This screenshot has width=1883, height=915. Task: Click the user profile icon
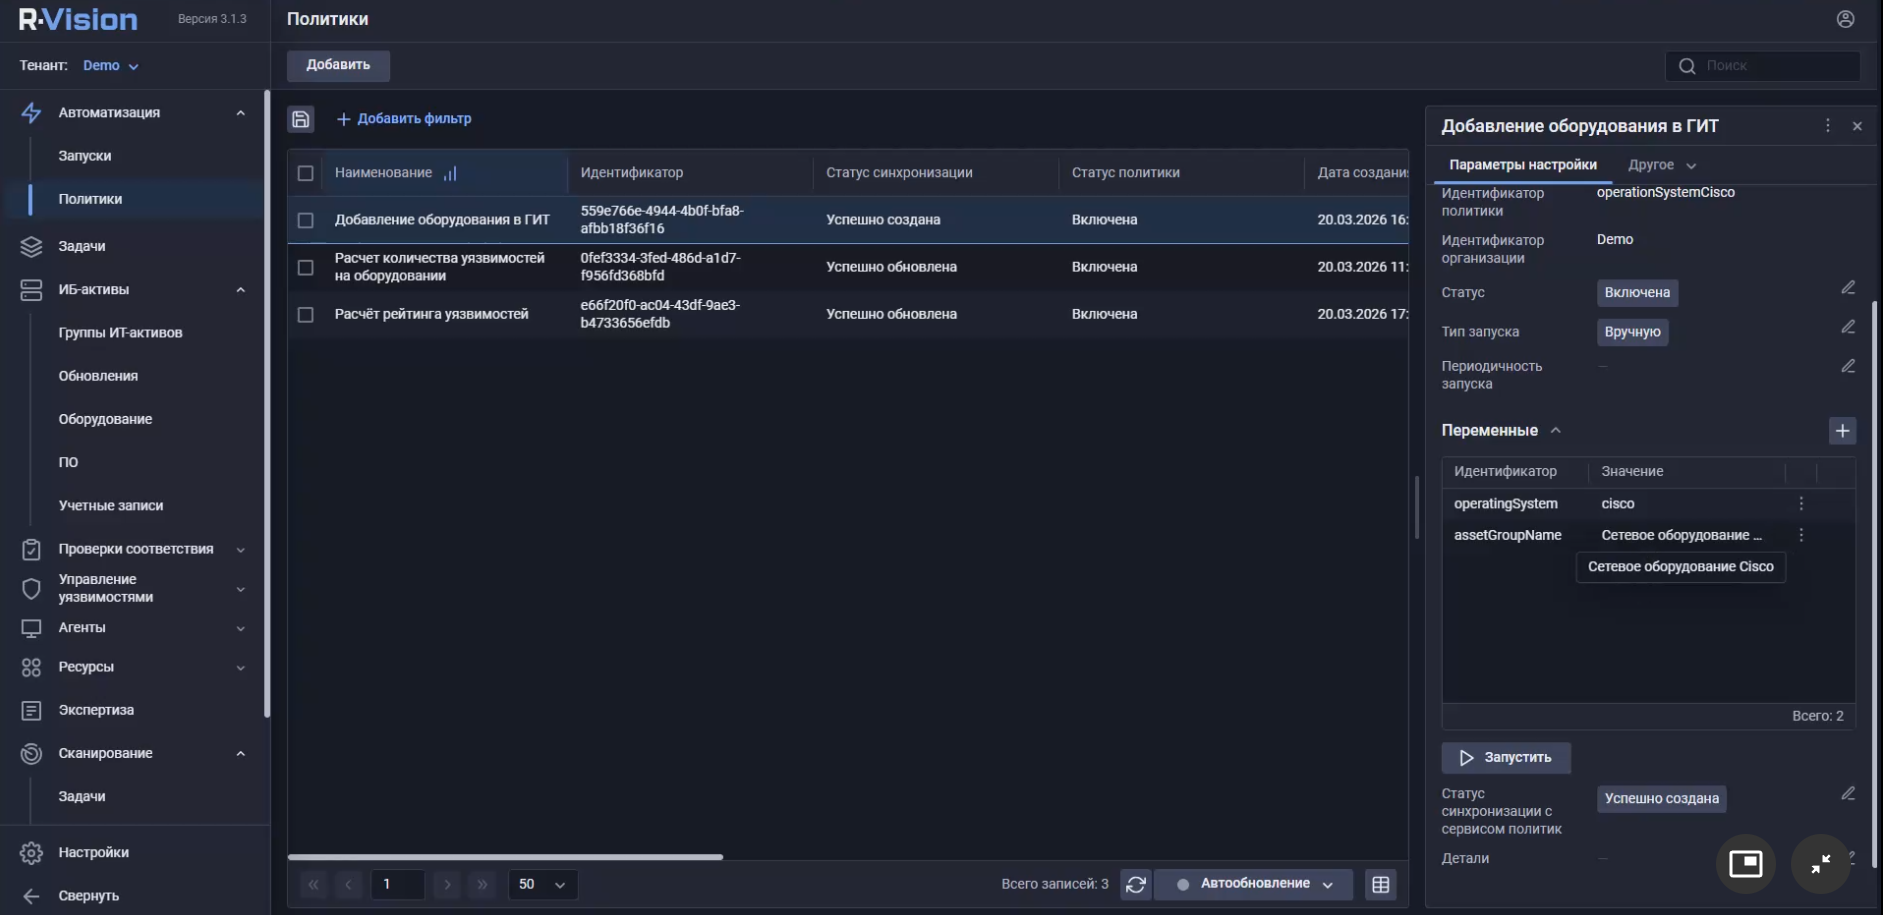pos(1845,19)
